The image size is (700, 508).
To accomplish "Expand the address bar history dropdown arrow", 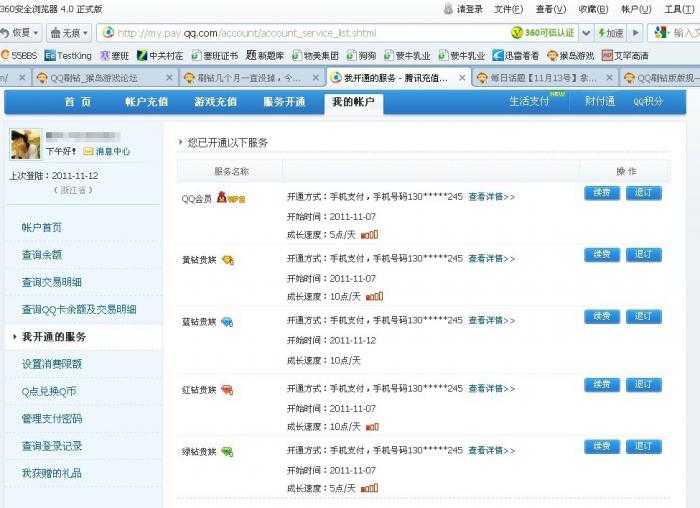I will [x=586, y=33].
